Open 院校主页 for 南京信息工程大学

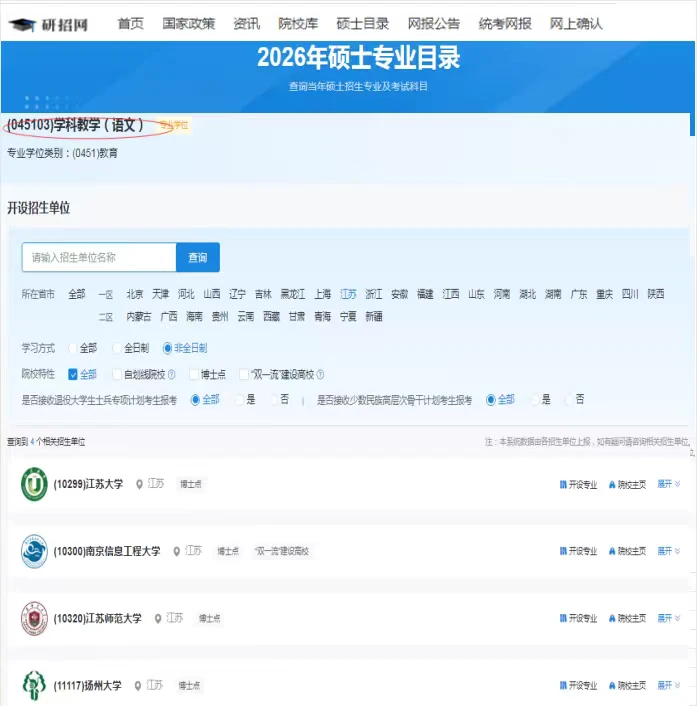click(x=627, y=551)
